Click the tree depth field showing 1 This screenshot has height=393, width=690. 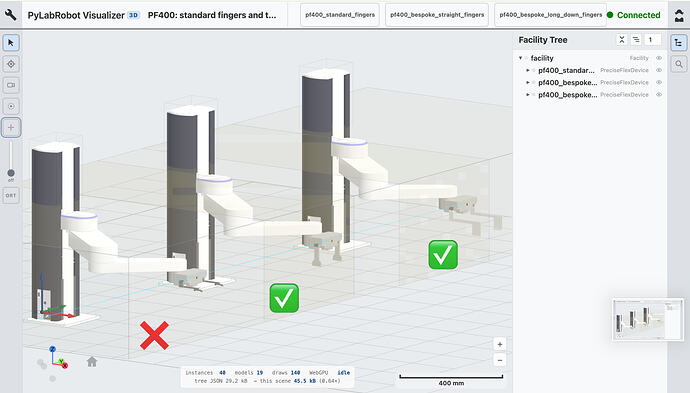pyautogui.click(x=653, y=40)
